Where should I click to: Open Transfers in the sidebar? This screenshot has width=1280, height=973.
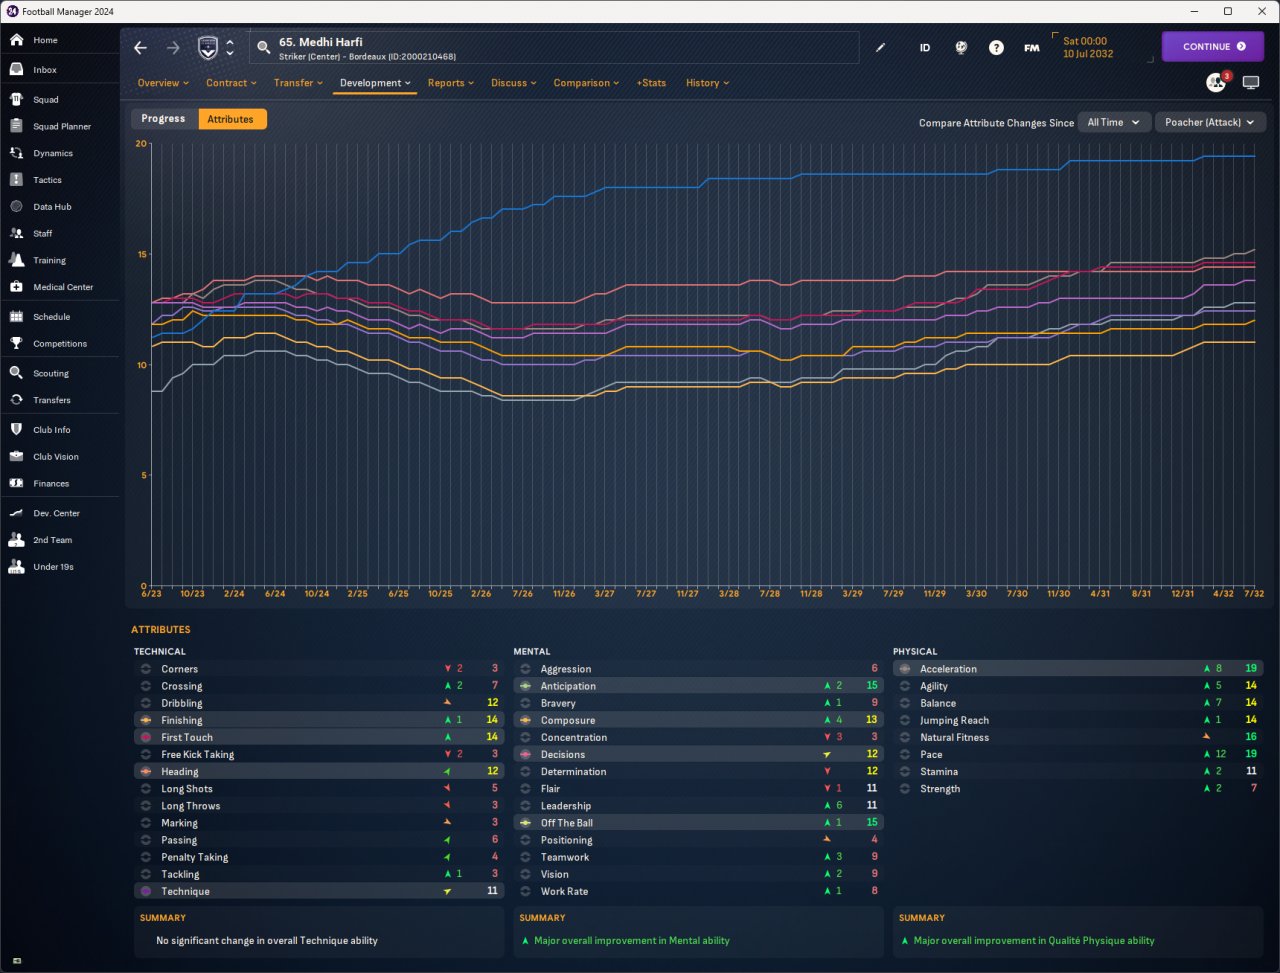click(x=51, y=400)
